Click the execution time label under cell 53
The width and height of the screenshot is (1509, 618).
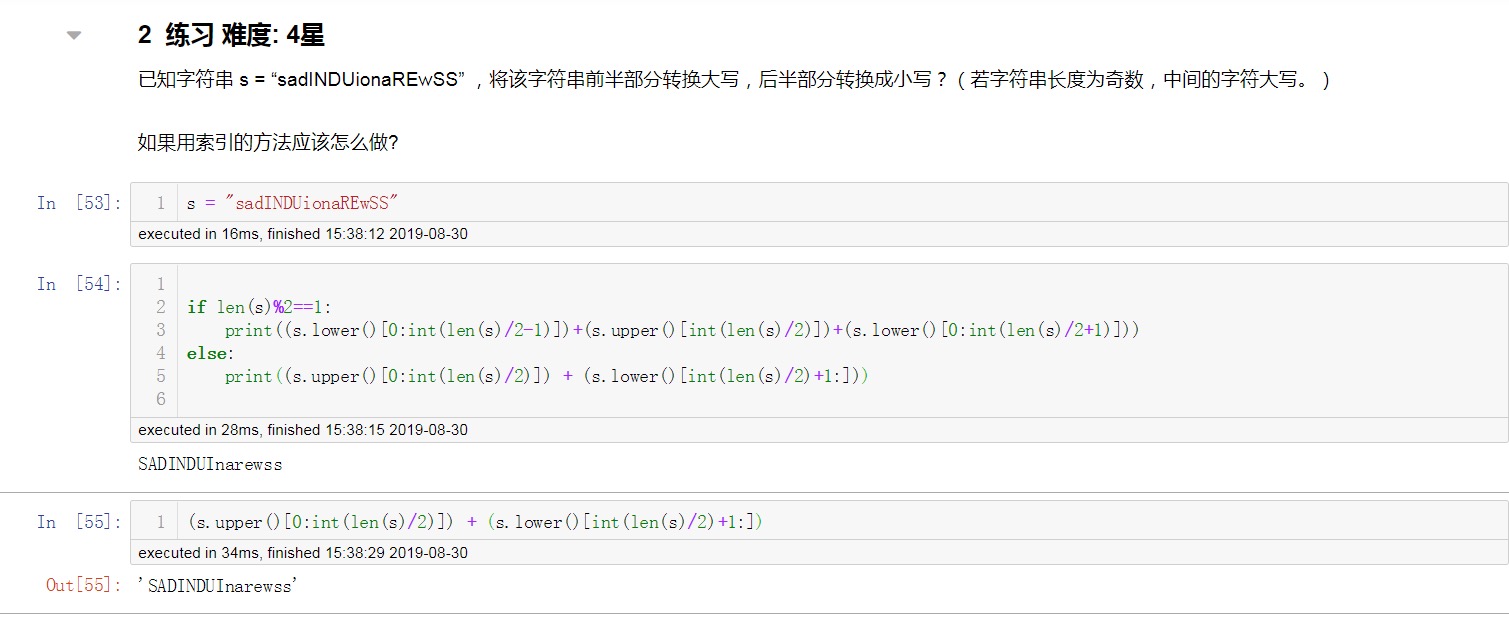coord(302,235)
